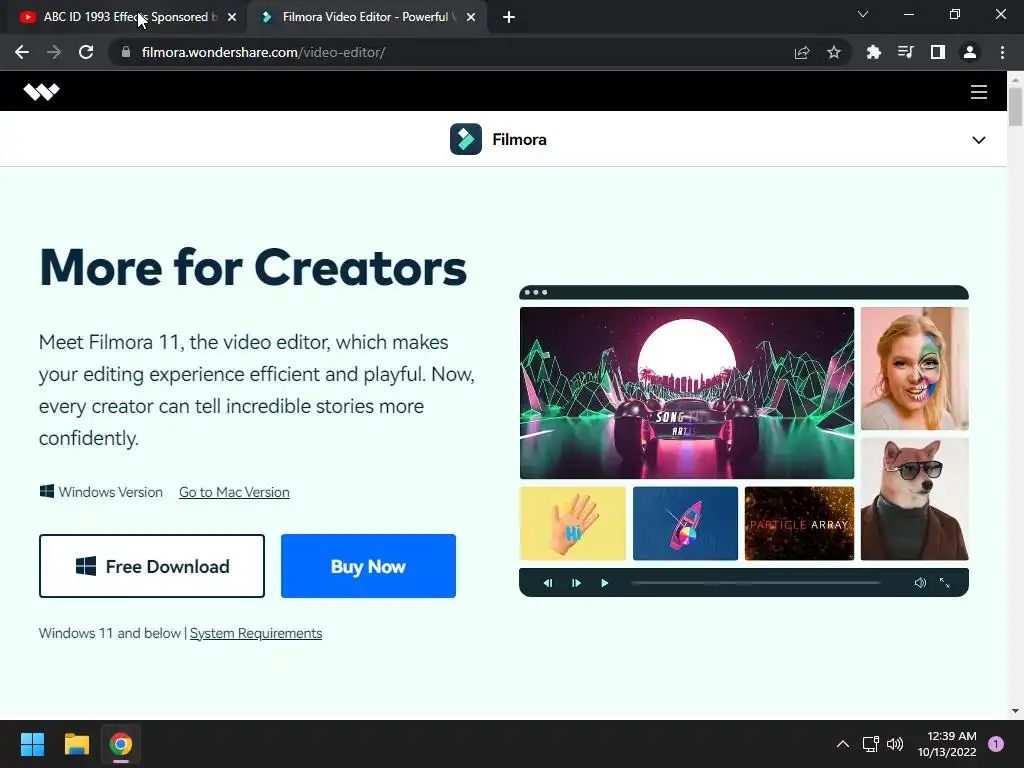Screen dimensions: 1024x768
Task: Click the play button in preview
Action: pyautogui.click(x=605, y=583)
